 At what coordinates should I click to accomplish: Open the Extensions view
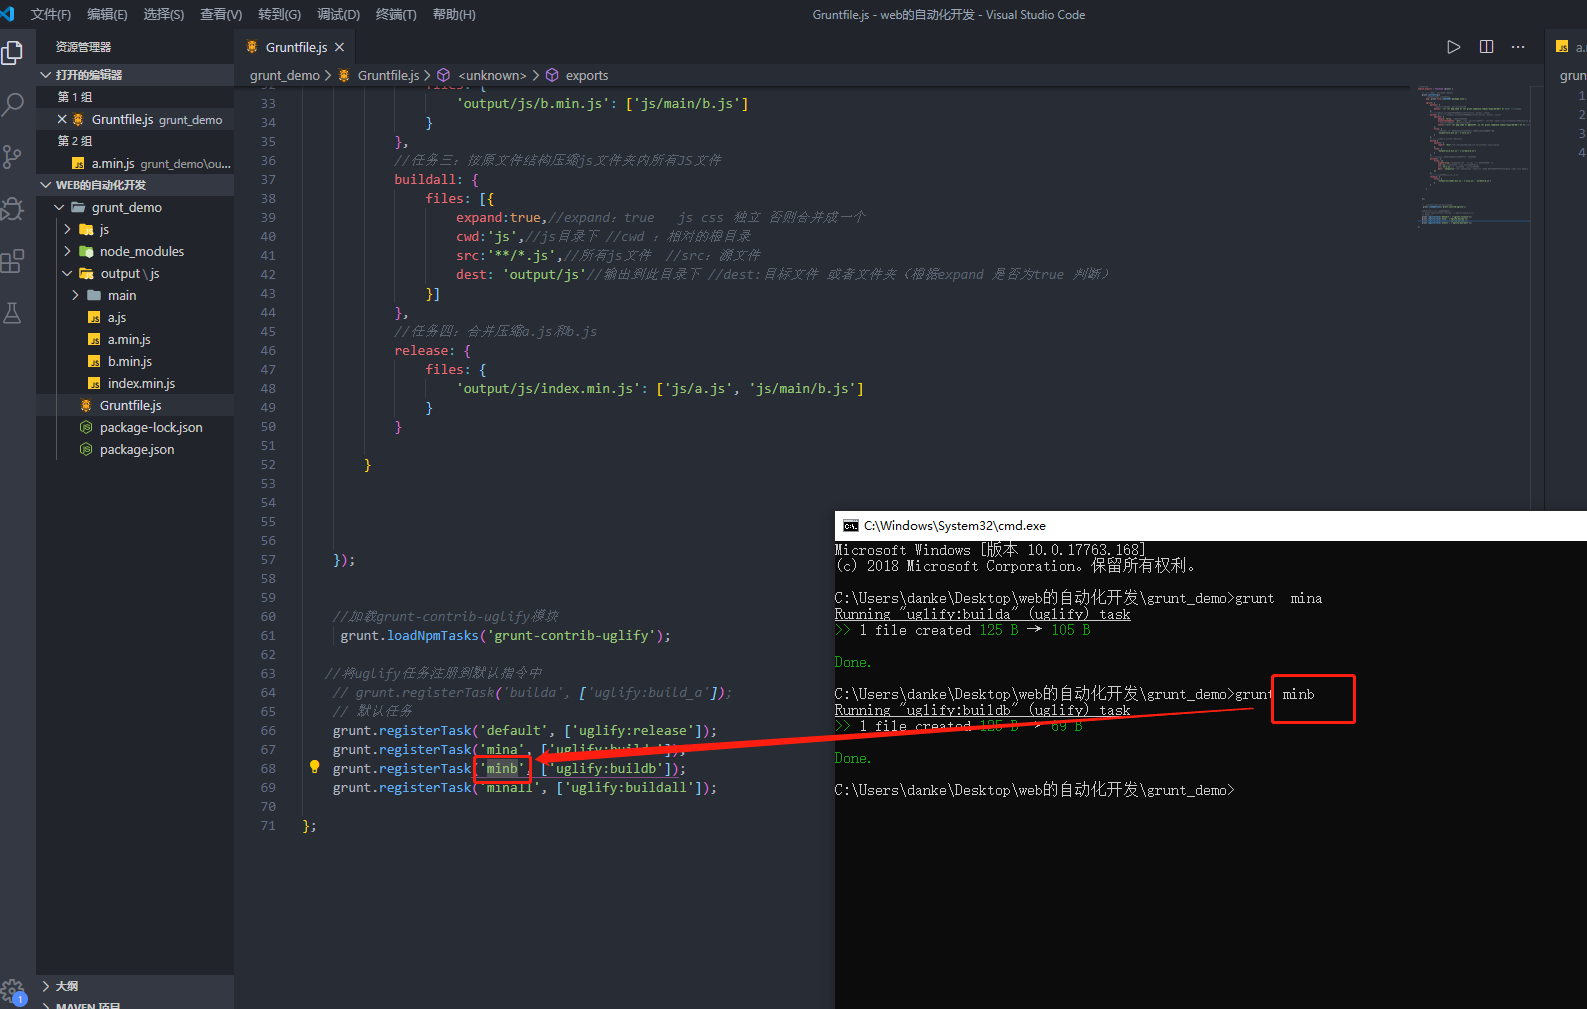pos(13,262)
